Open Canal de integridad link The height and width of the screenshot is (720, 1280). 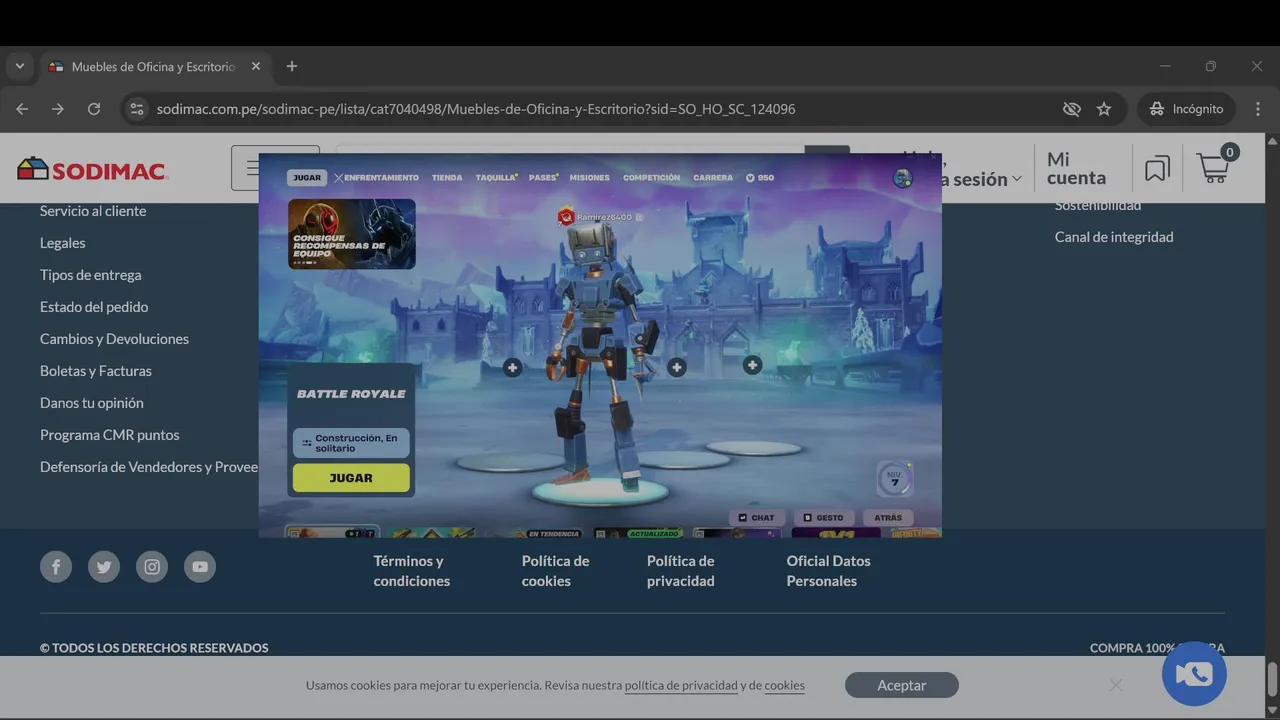pos(1114,237)
